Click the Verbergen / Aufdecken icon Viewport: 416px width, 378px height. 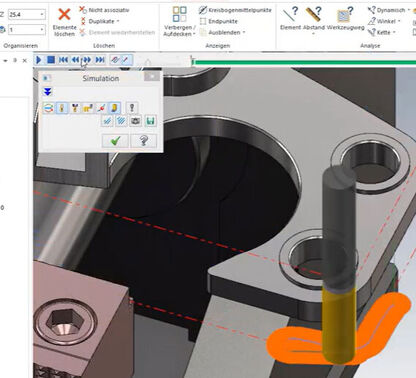[x=179, y=14]
